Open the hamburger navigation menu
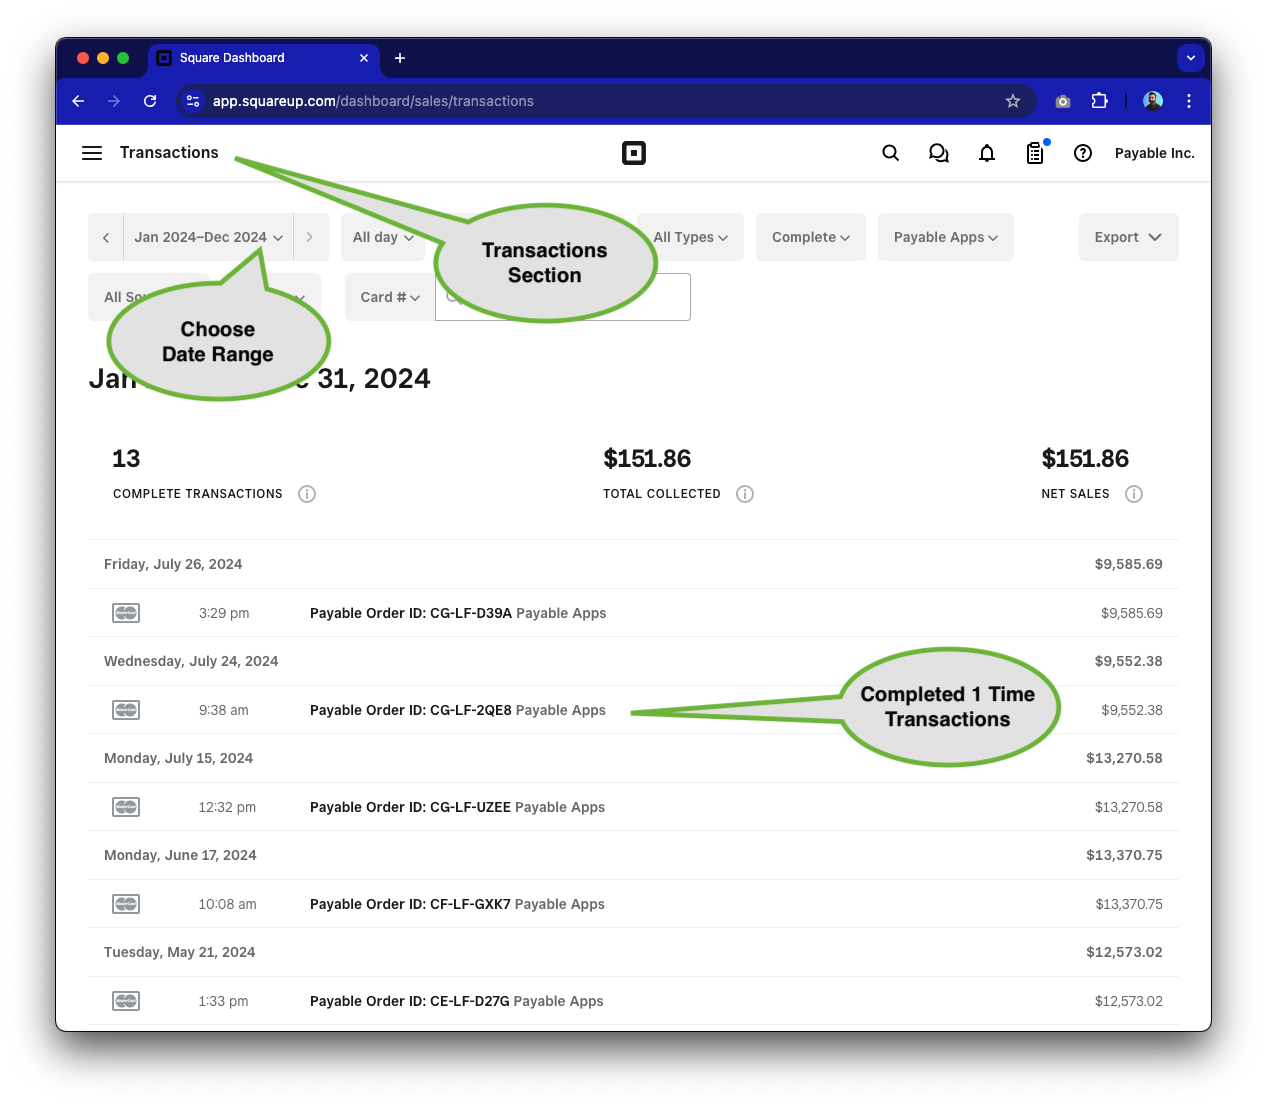1267x1105 pixels. tap(91, 153)
